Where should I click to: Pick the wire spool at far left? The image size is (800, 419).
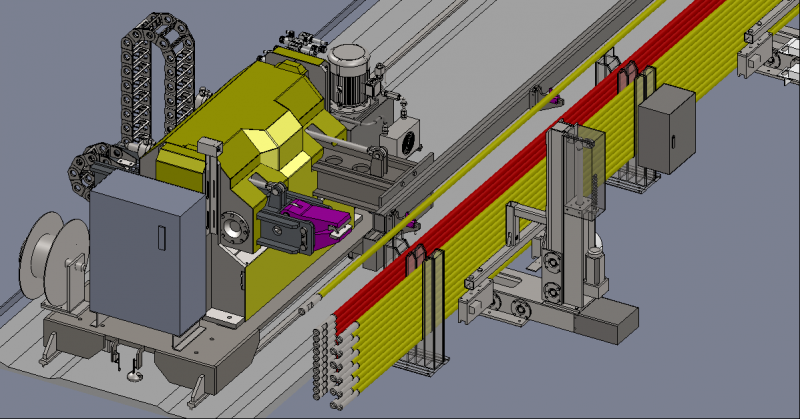[47, 255]
